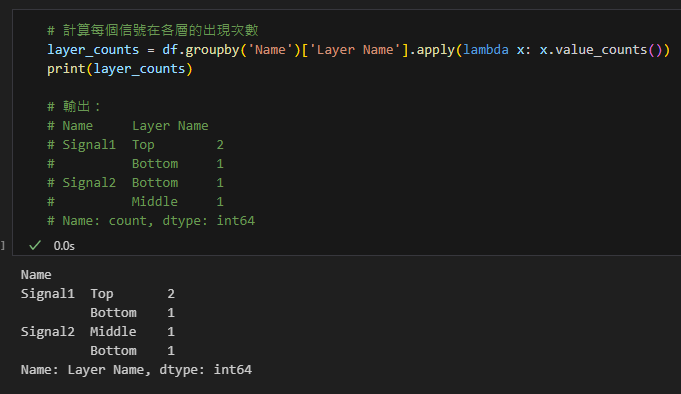Click value_counts() in the lambda expression
The height and width of the screenshot is (394, 681).
click(608, 50)
